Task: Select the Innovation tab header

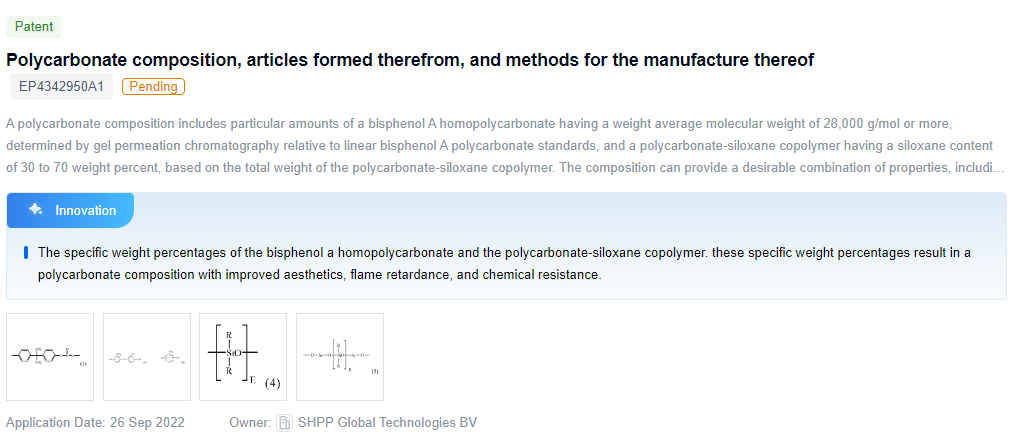Action: pos(70,210)
